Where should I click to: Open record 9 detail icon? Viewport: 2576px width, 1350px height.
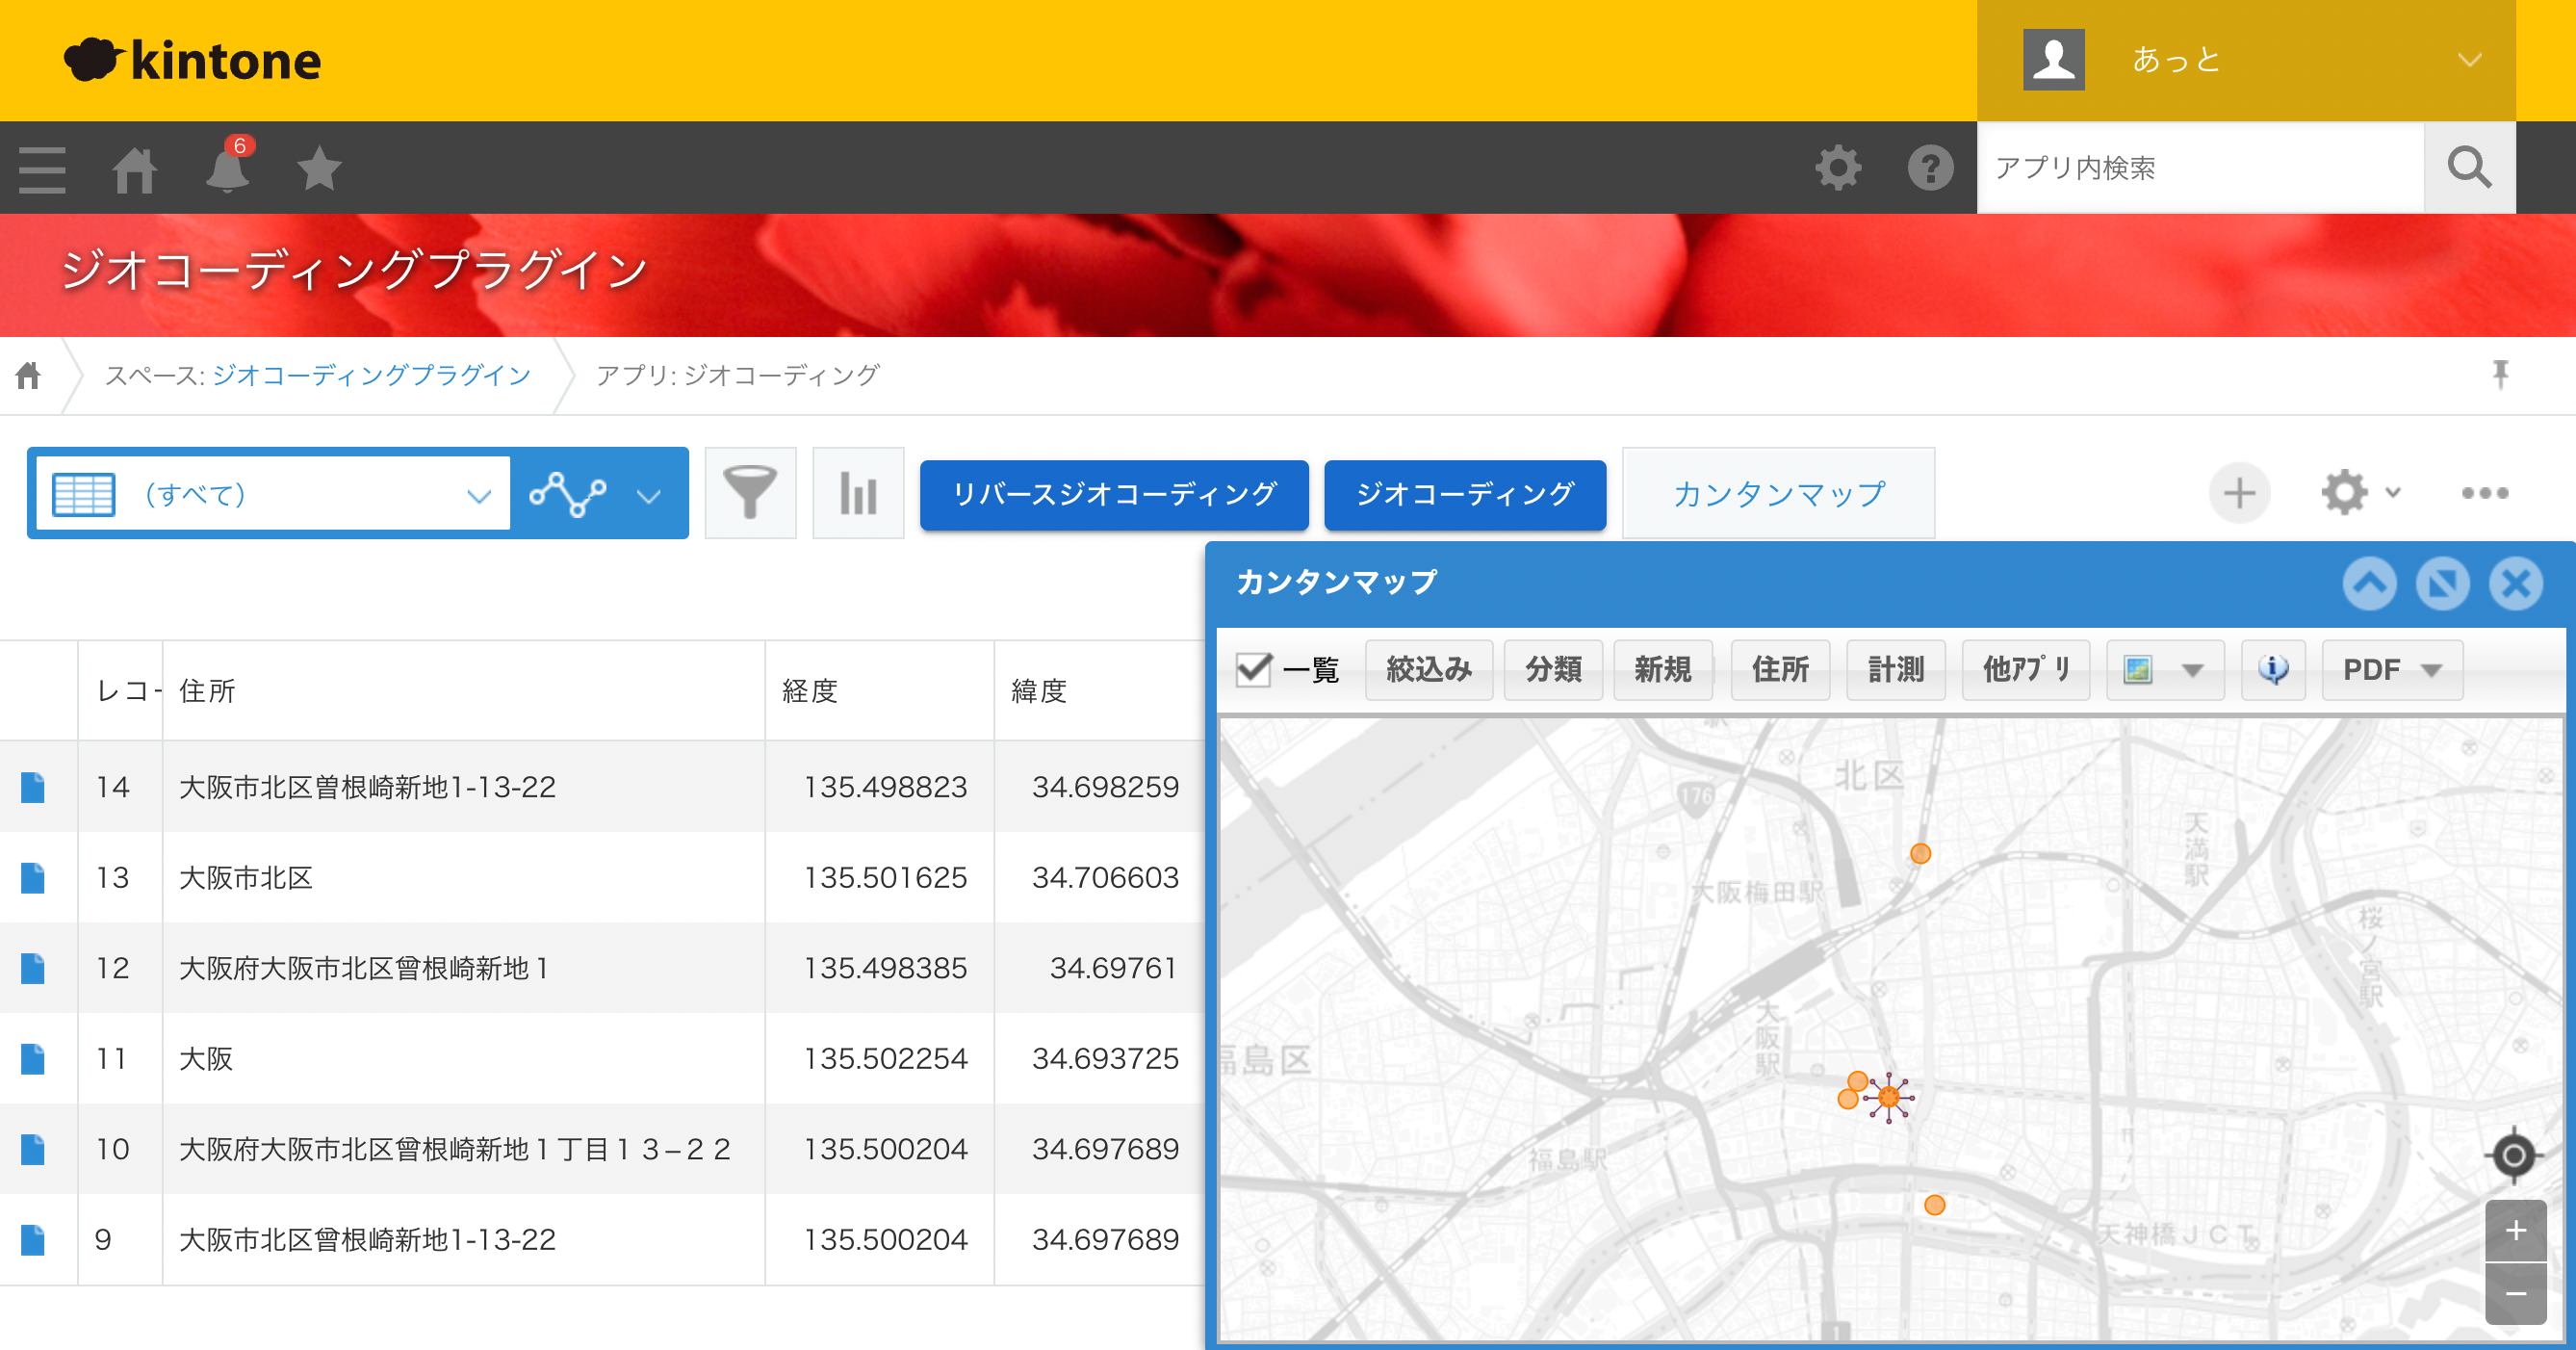click(33, 1240)
